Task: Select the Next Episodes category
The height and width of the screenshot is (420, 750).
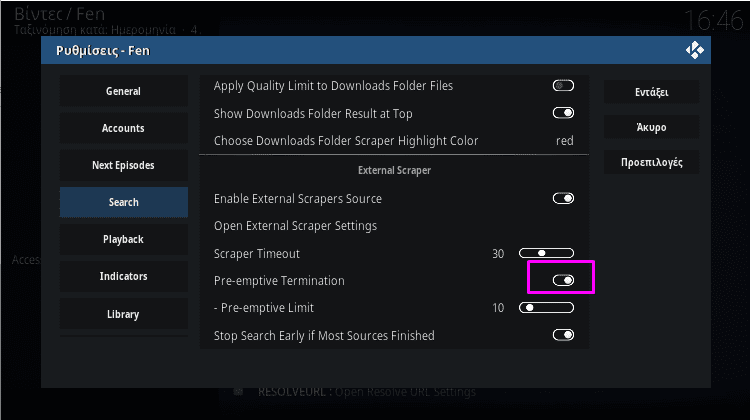Action: 123,165
